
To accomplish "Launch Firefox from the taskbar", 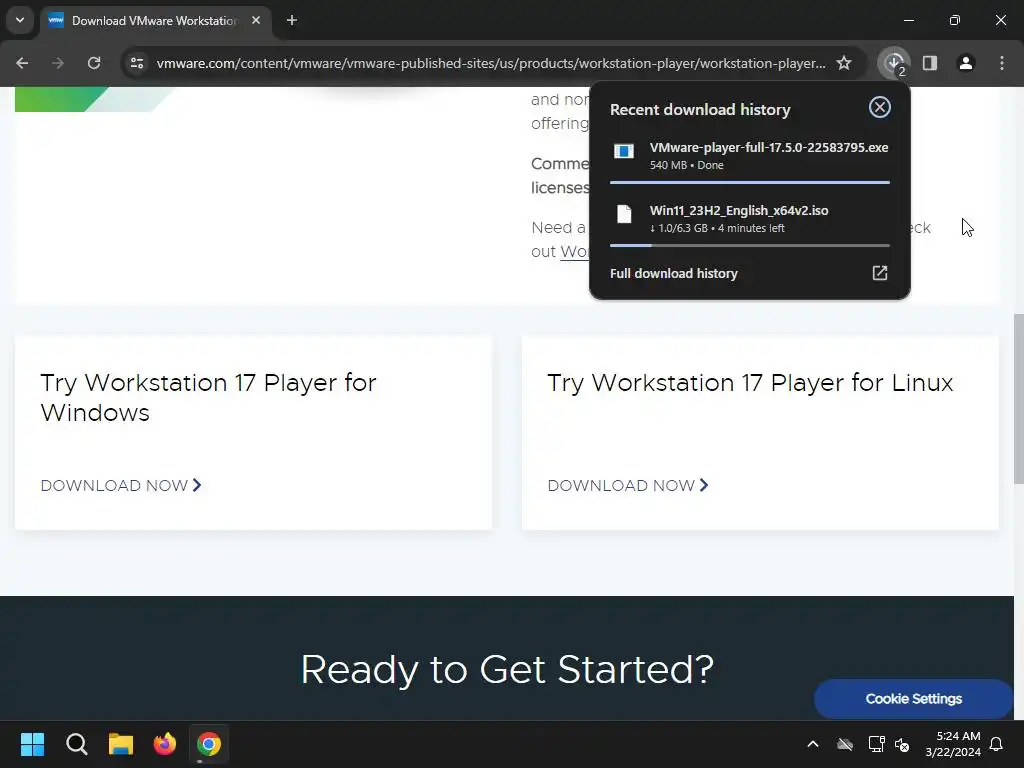I will pos(165,744).
